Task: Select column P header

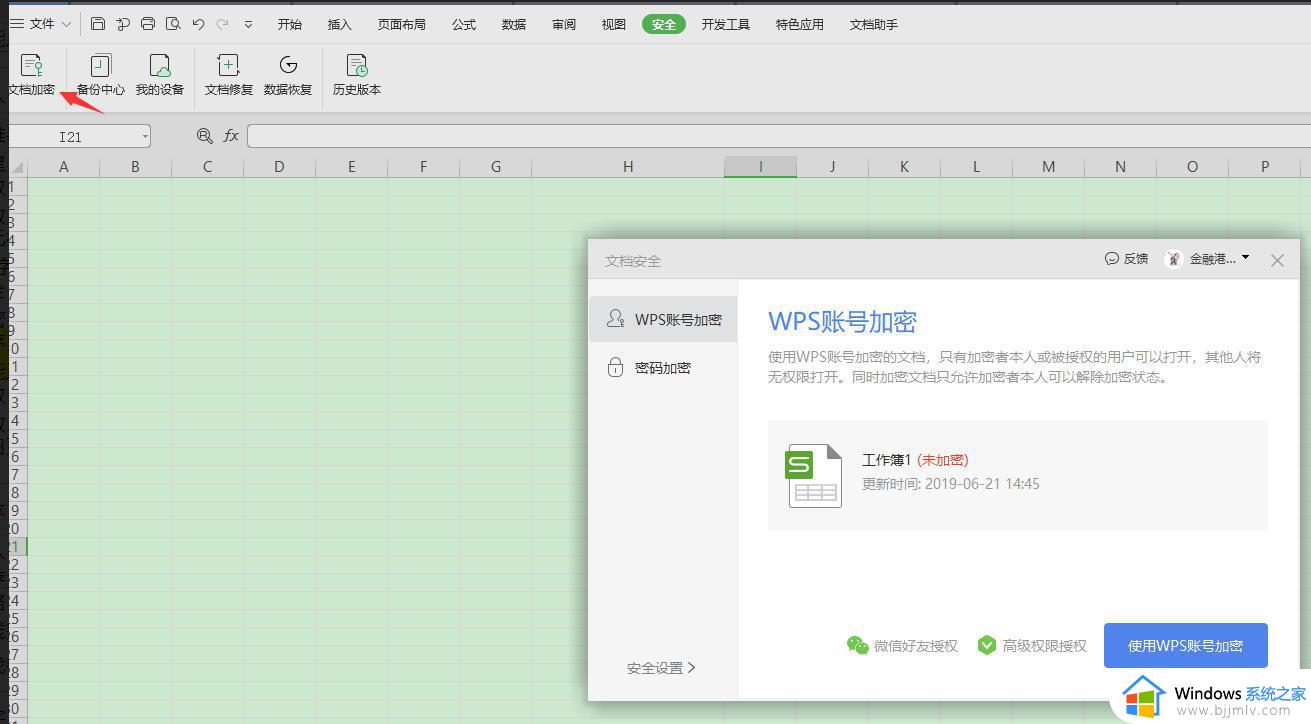Action: (1264, 167)
